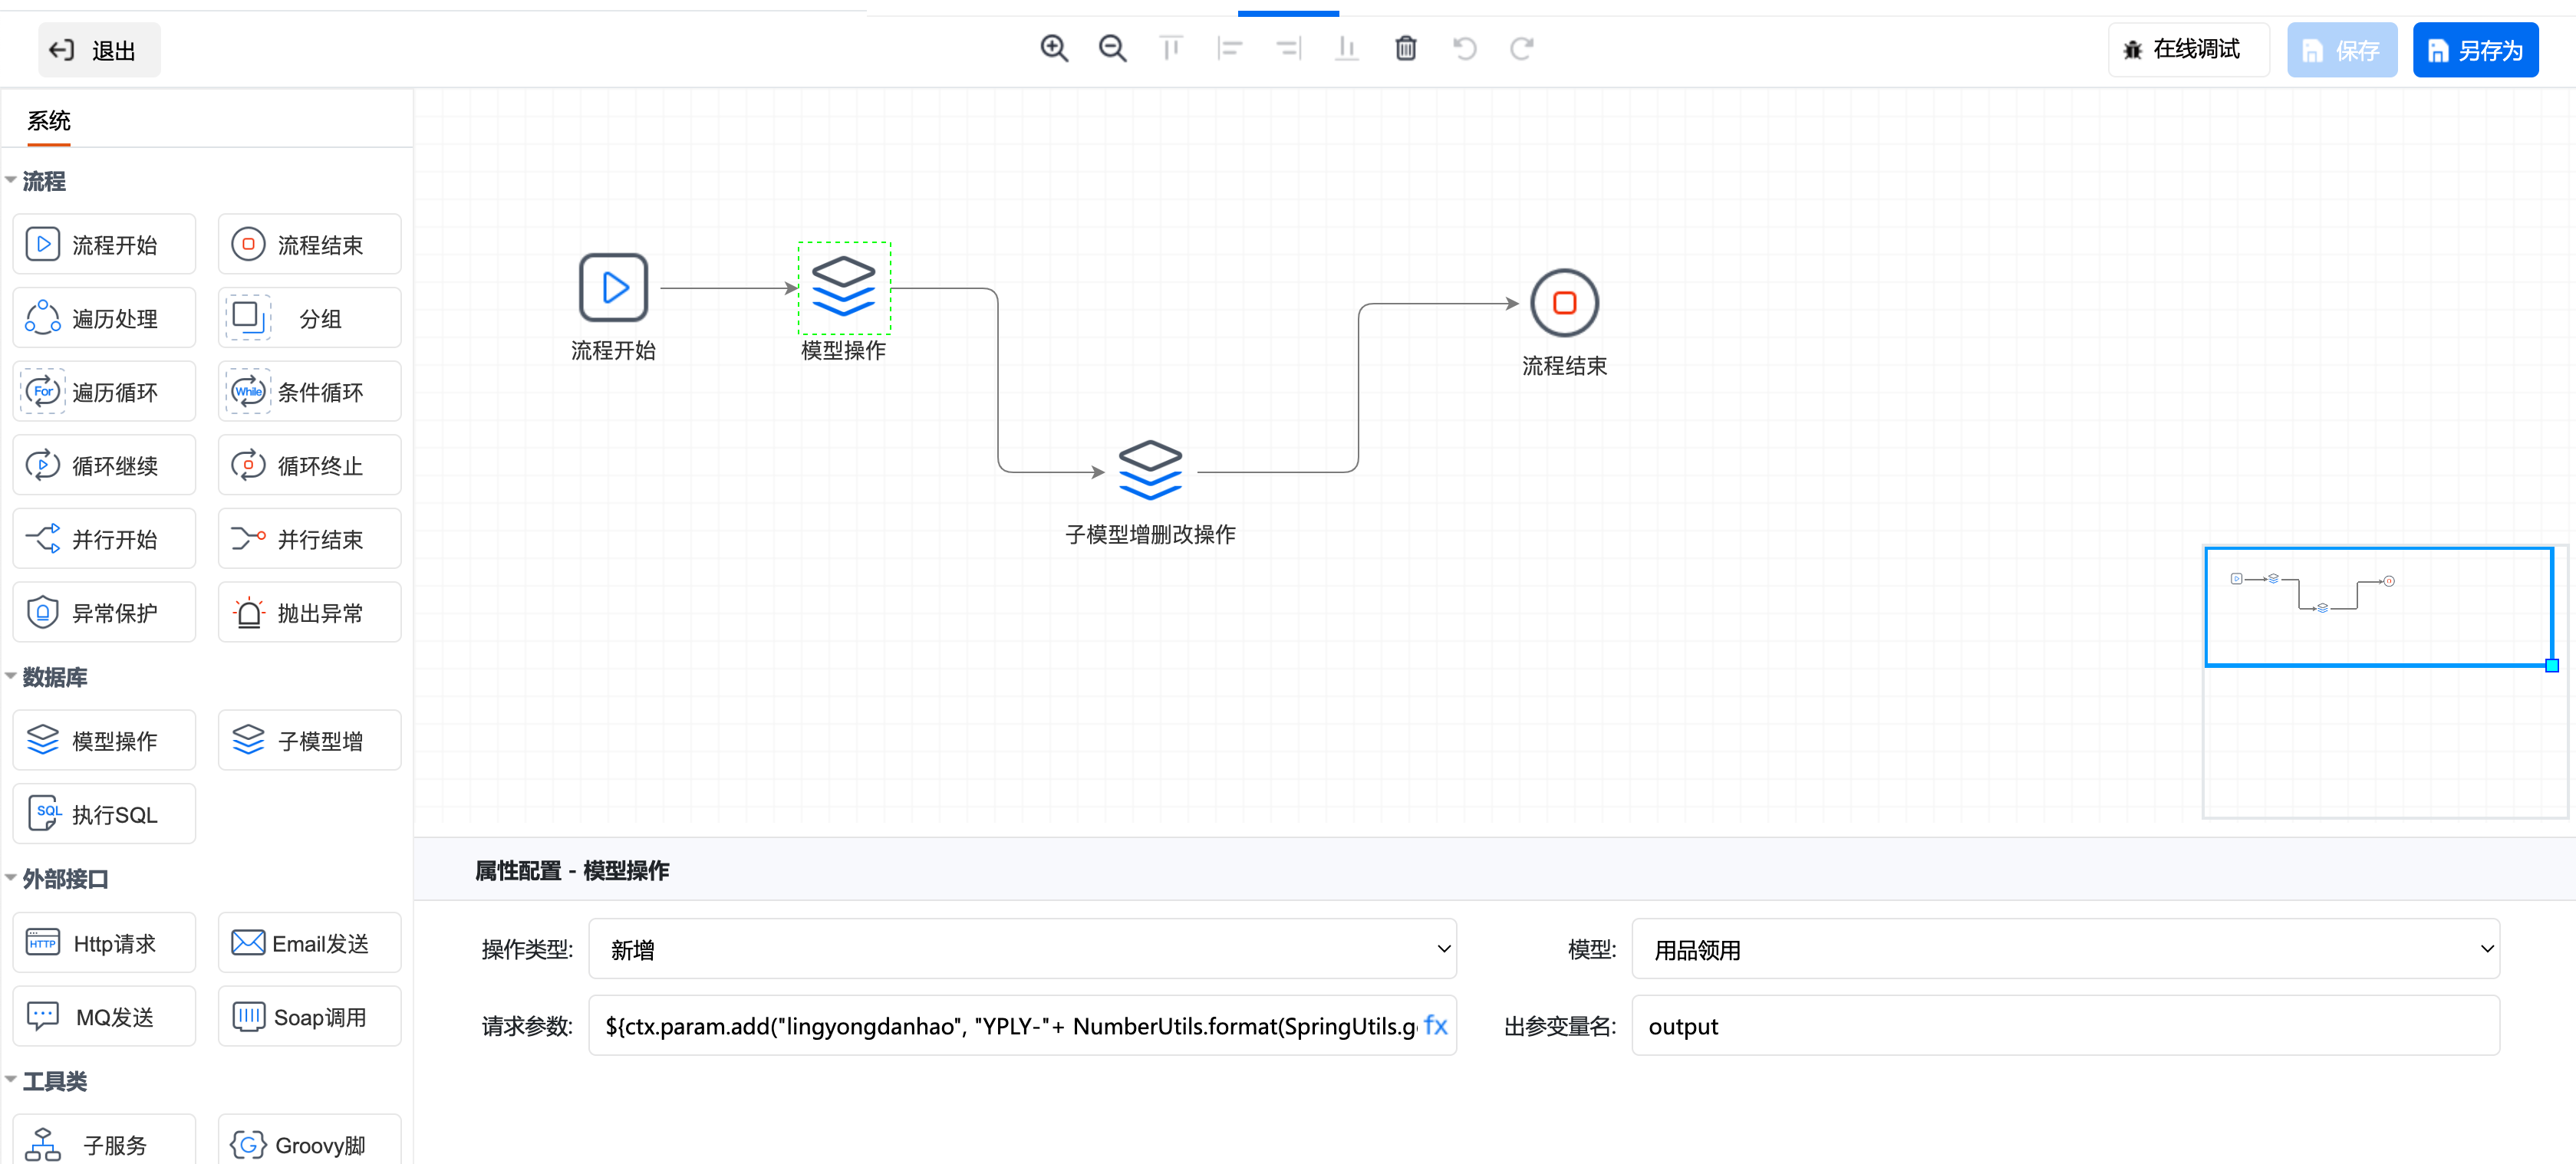The height and width of the screenshot is (1164, 2576).
Task: Click the 子模型增删改操作 canvas node
Action: point(1150,471)
